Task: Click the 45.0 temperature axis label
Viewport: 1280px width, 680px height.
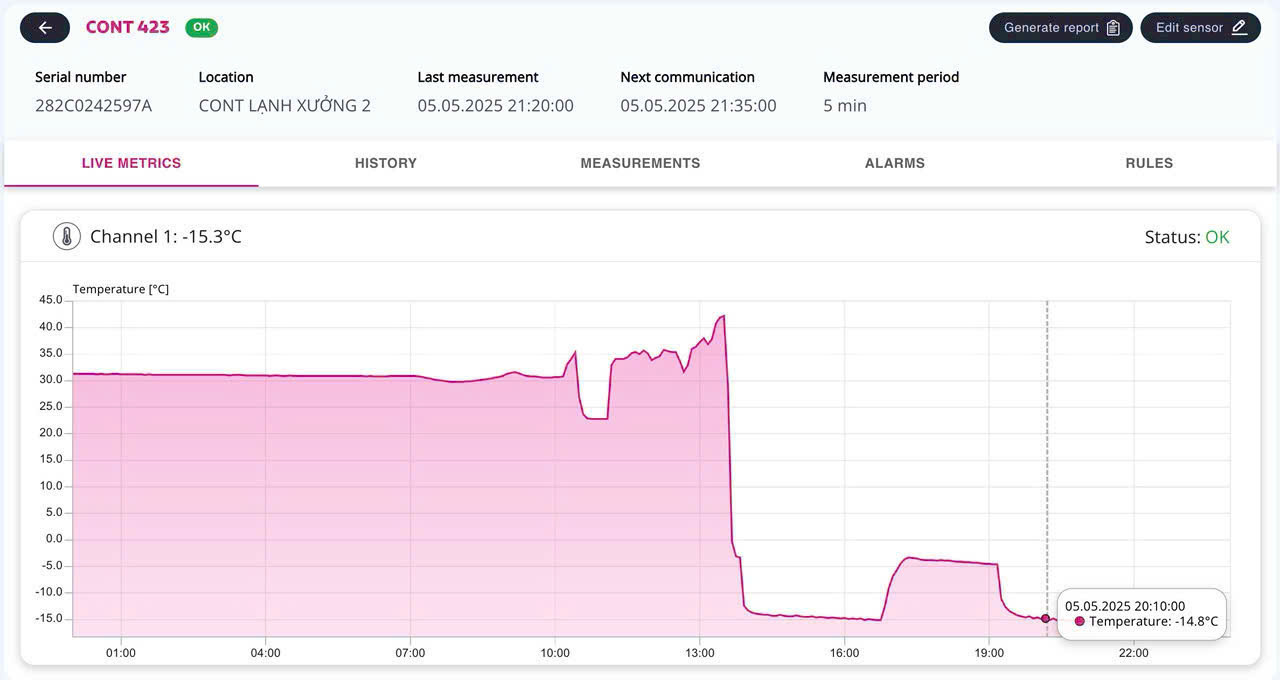Action: (51, 300)
